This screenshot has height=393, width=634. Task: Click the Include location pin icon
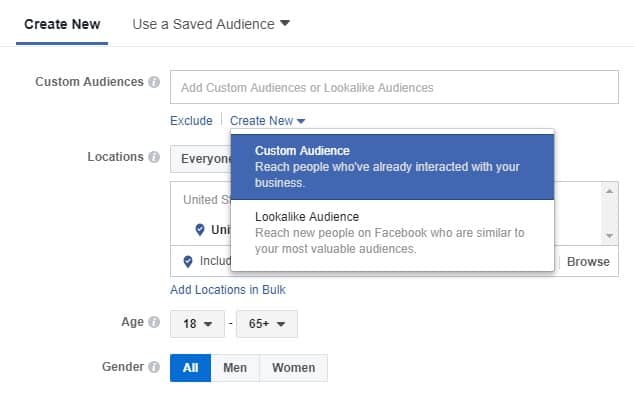coord(188,262)
